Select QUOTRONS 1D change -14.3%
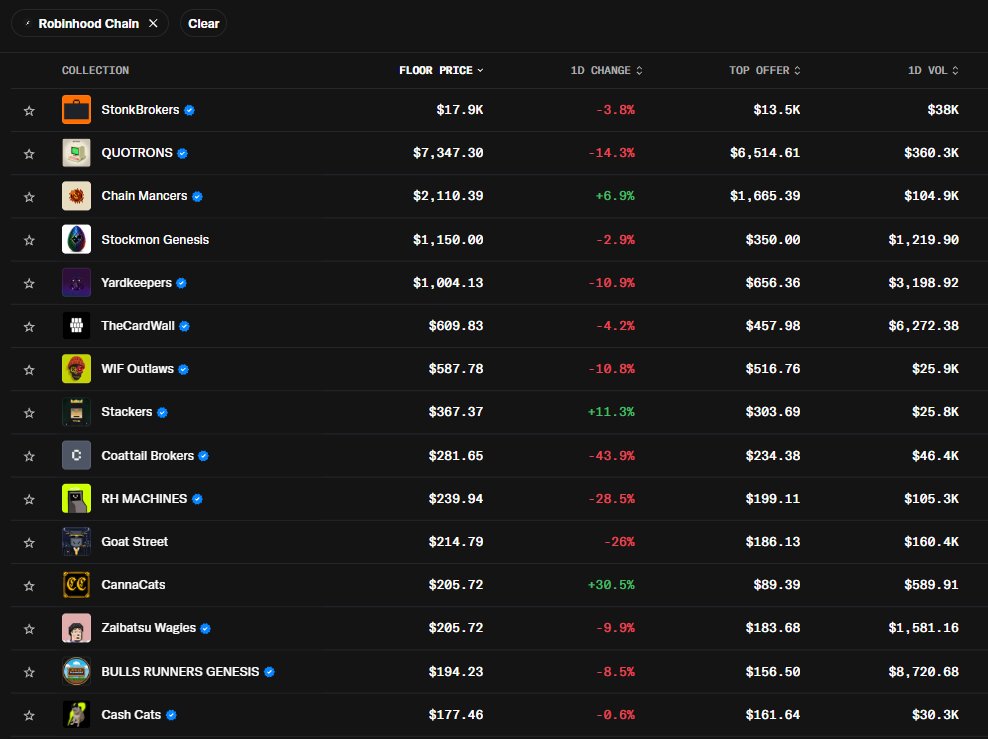Image resolution: width=988 pixels, height=739 pixels. pyautogui.click(x=611, y=152)
